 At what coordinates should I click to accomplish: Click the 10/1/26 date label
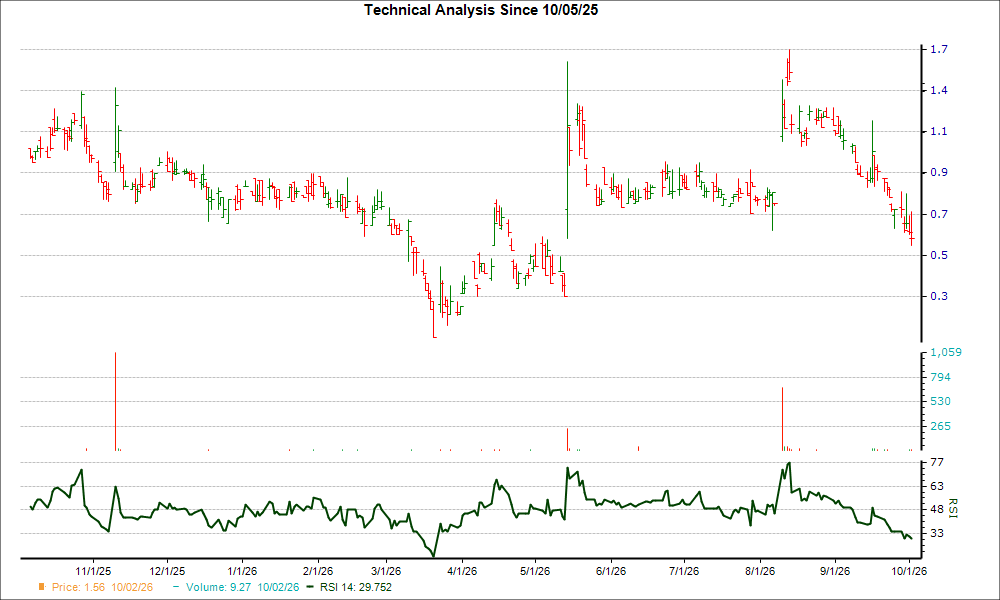[x=909, y=571]
